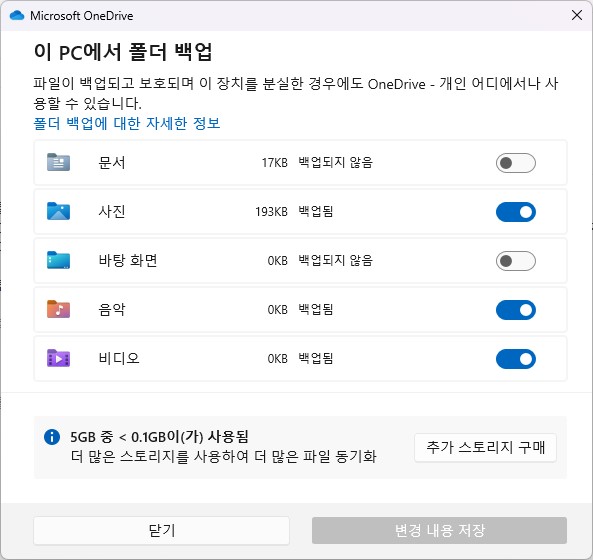Turn off backup toggle for 음악
Screen dimensions: 593x560
pyautogui.click(x=515, y=310)
